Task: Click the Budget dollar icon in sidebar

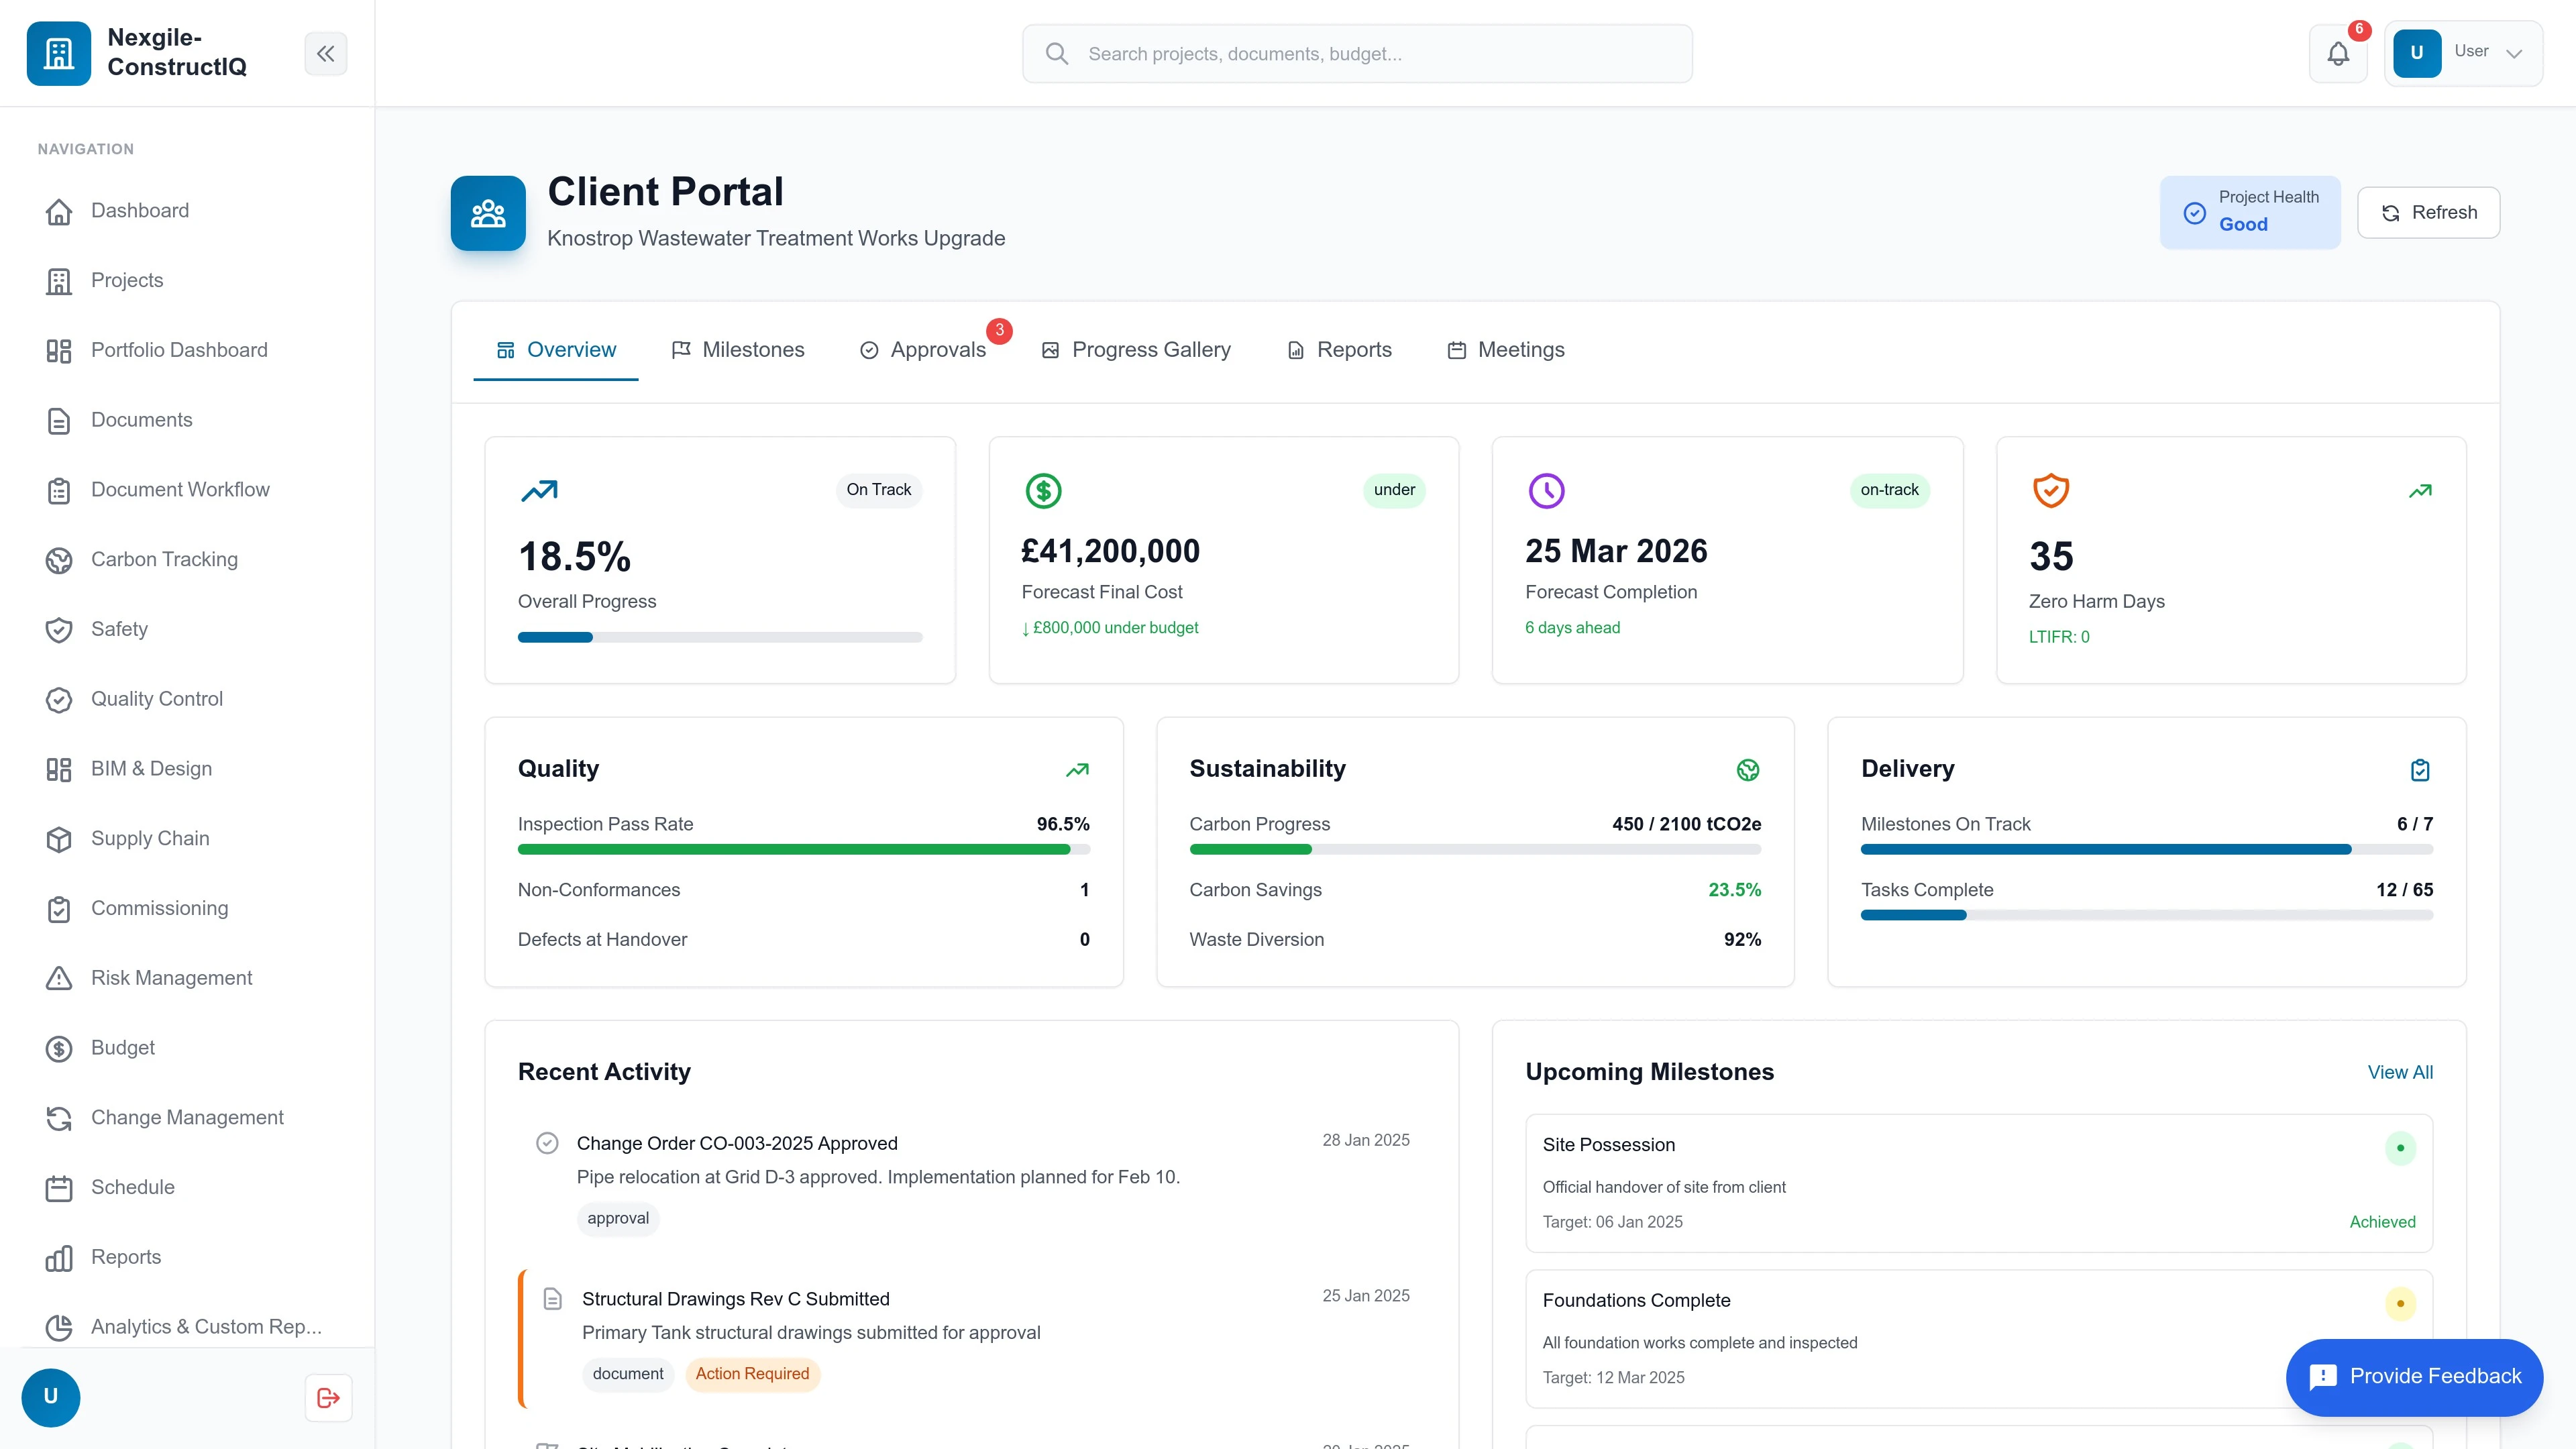Action: coord(59,1048)
